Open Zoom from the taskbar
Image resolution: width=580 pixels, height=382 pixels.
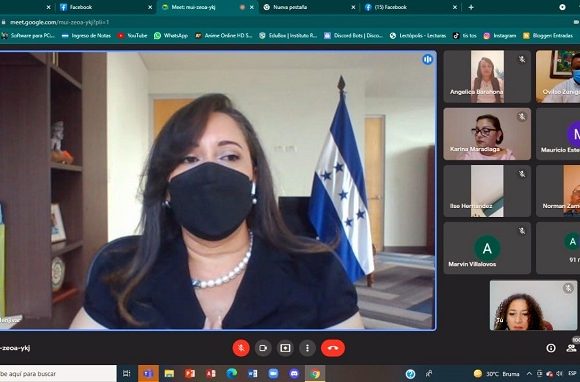(273, 373)
